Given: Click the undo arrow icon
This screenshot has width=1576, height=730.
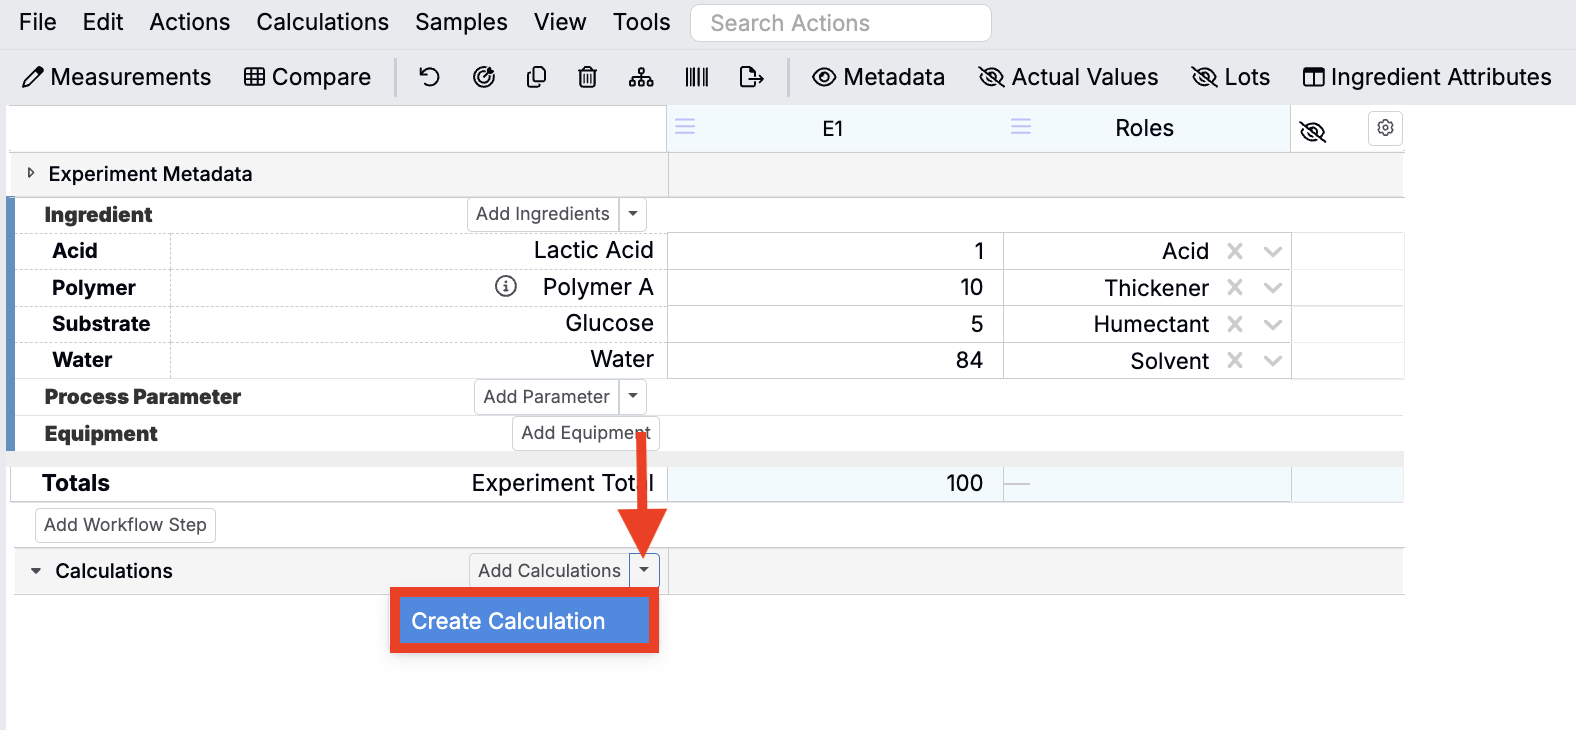Looking at the screenshot, I should click(429, 77).
